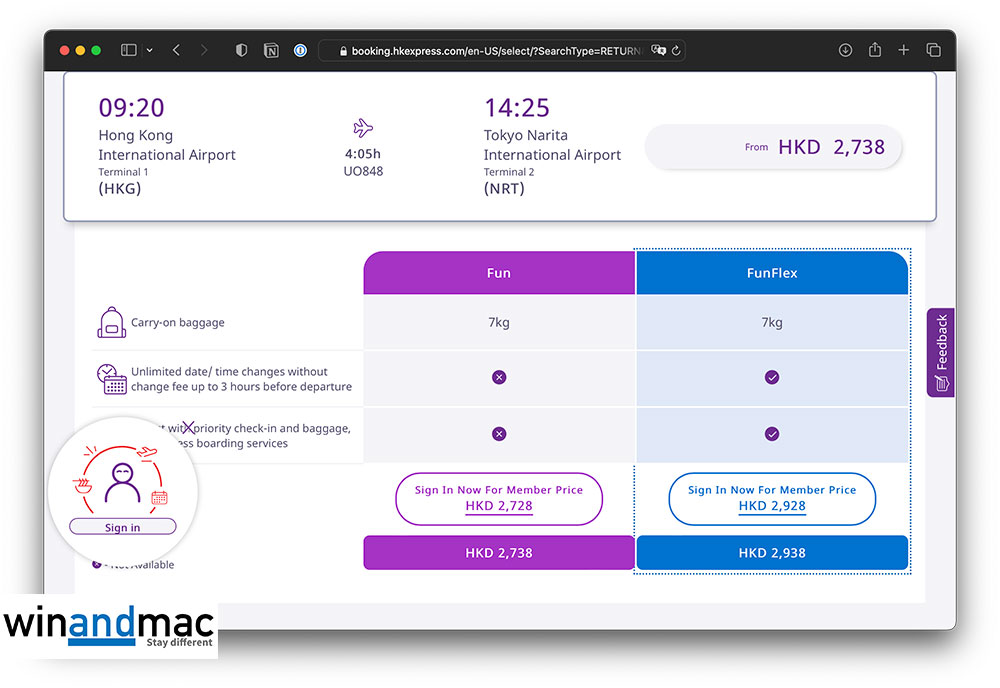Sign in for Fun member price HKD 2,728
Image resolution: width=1000 pixels, height=688 pixels.
point(498,498)
